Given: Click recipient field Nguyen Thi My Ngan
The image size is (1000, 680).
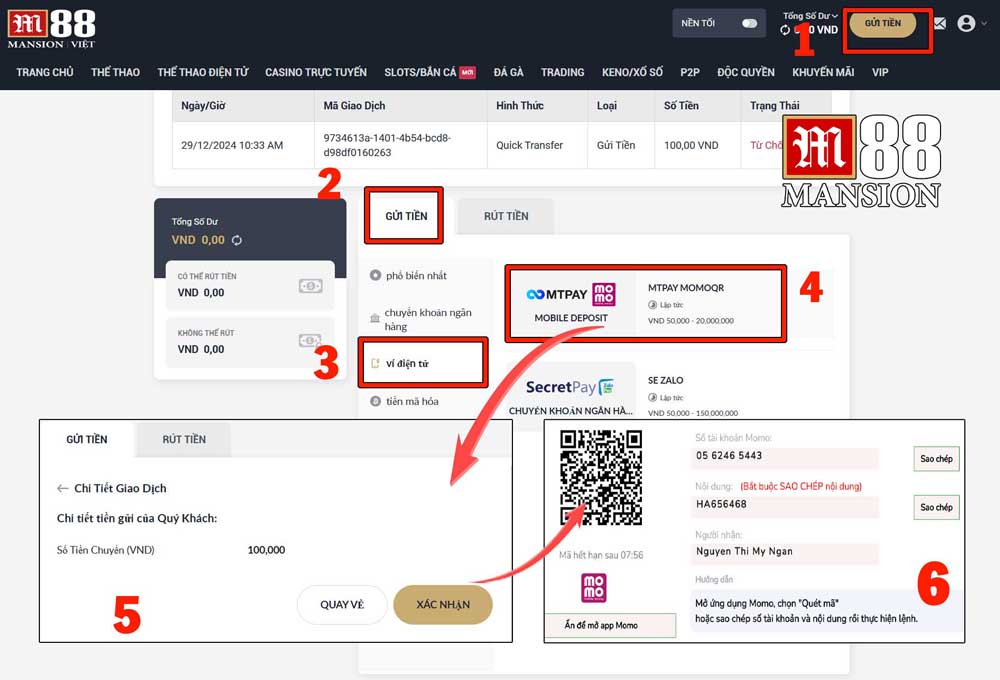Looking at the screenshot, I should point(786,552).
